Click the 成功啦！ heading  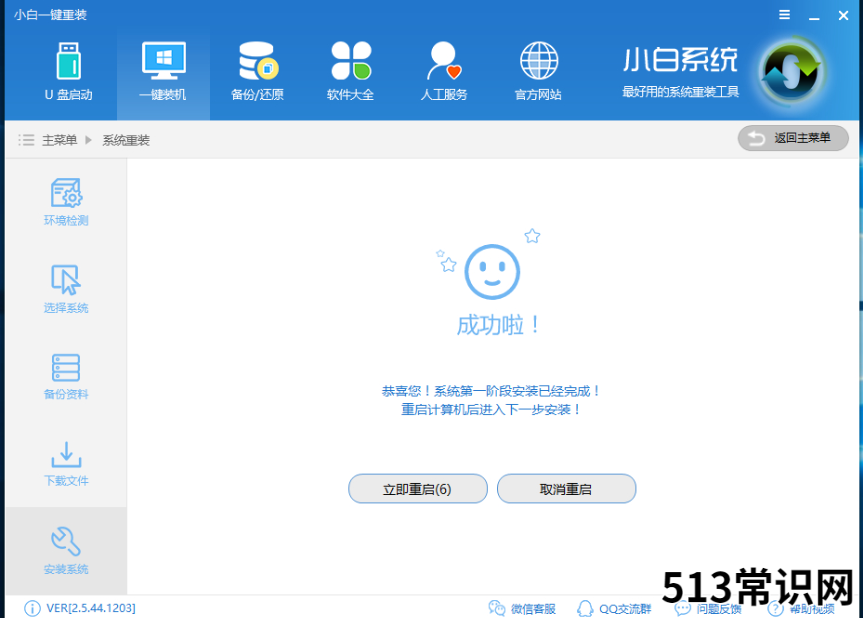click(x=498, y=325)
